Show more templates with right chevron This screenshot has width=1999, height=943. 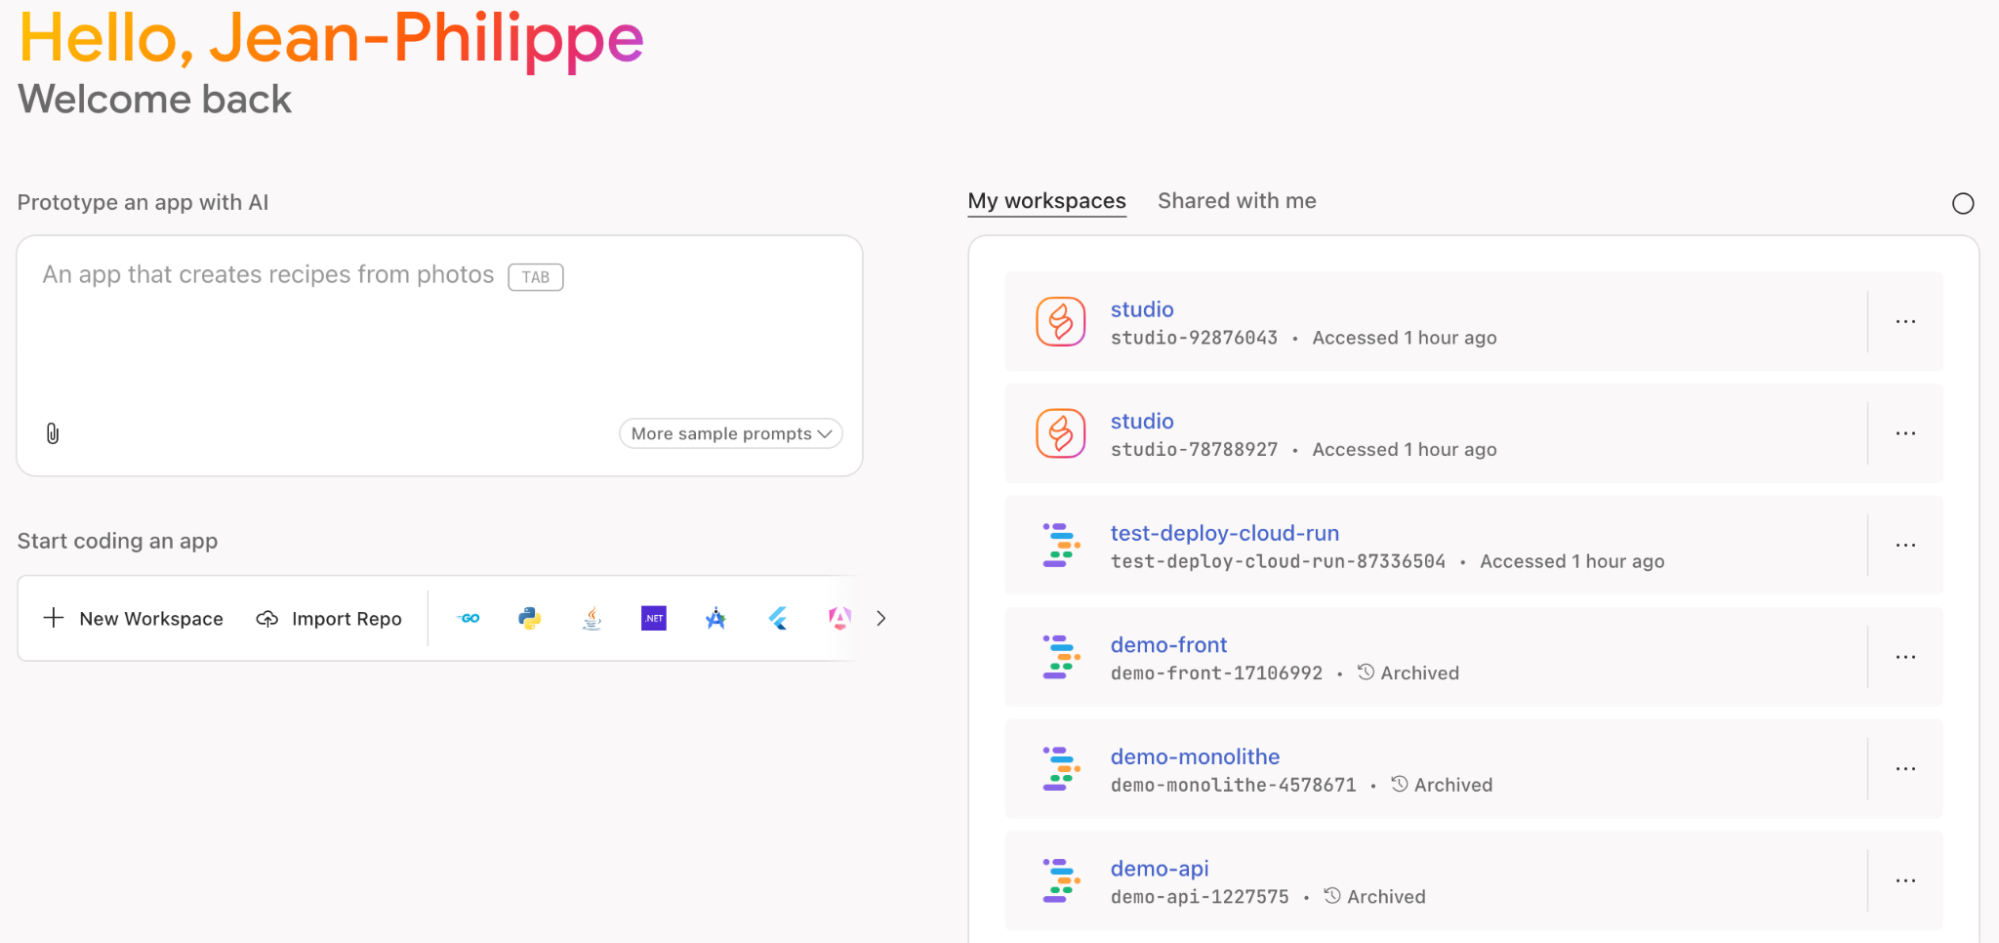click(x=881, y=619)
